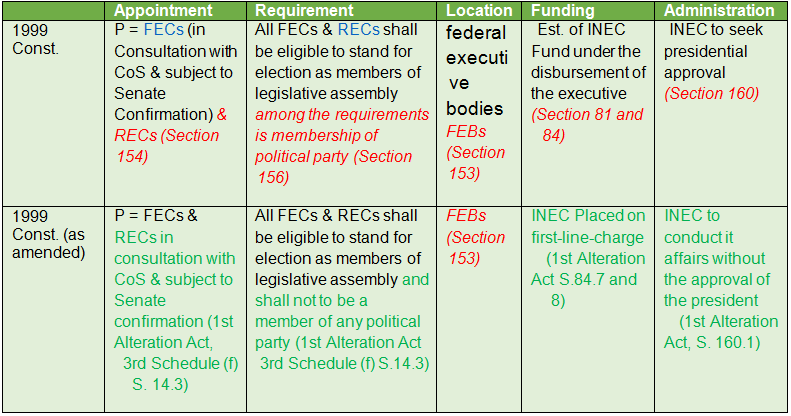Click the 1999 Const. row label
Viewport: 791px width, 416px height.
click(35, 39)
